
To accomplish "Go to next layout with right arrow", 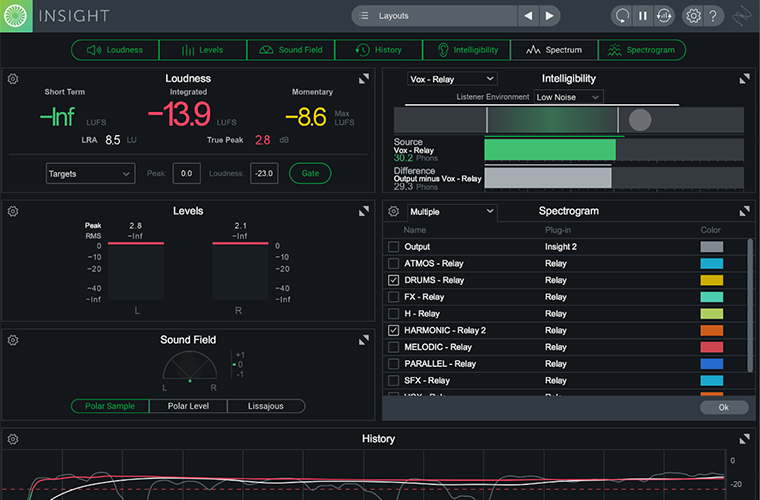I will 549,16.
